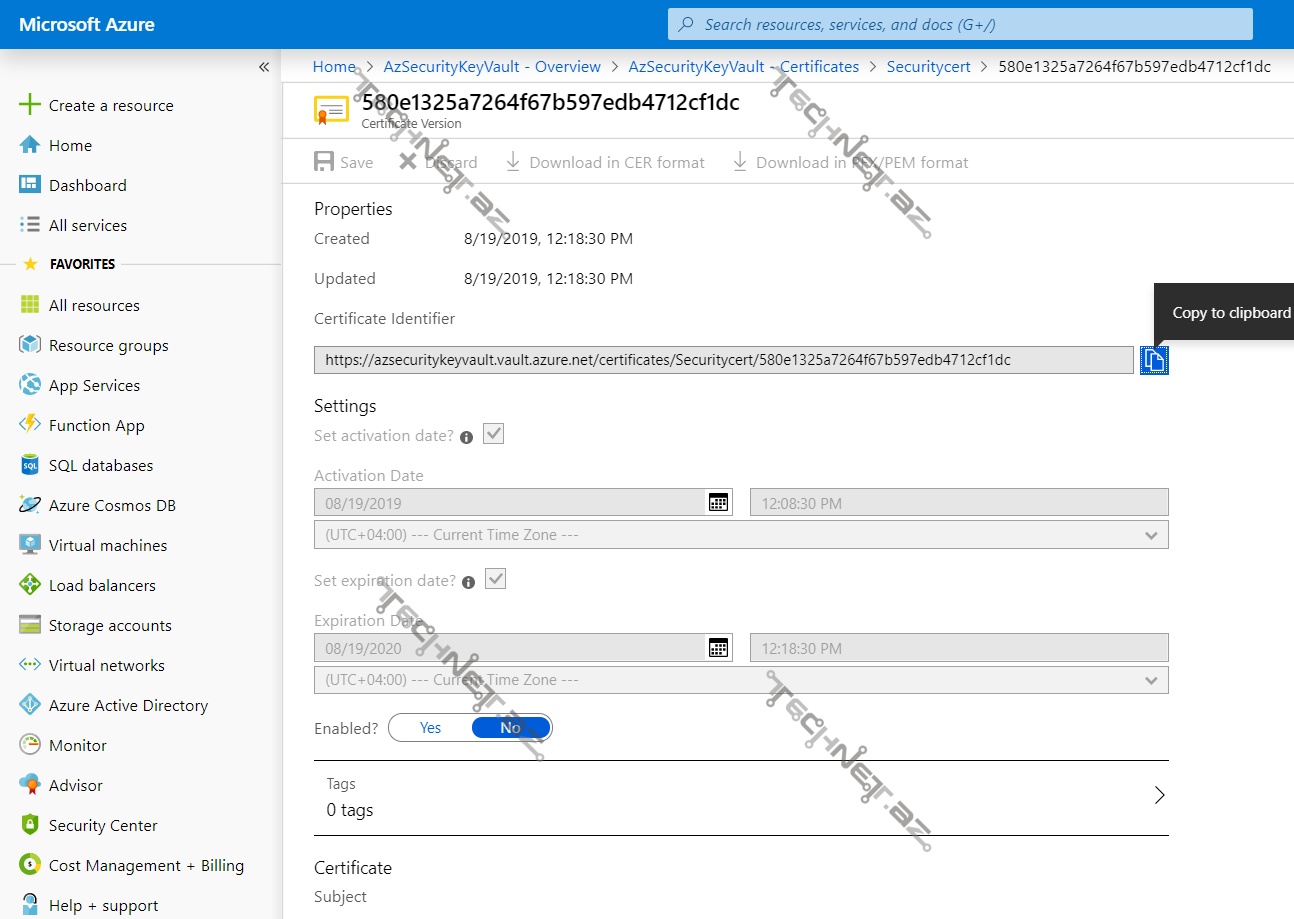The height and width of the screenshot is (919, 1294).
Task: Click Download in PFX/PEM format button
Action: 851,162
